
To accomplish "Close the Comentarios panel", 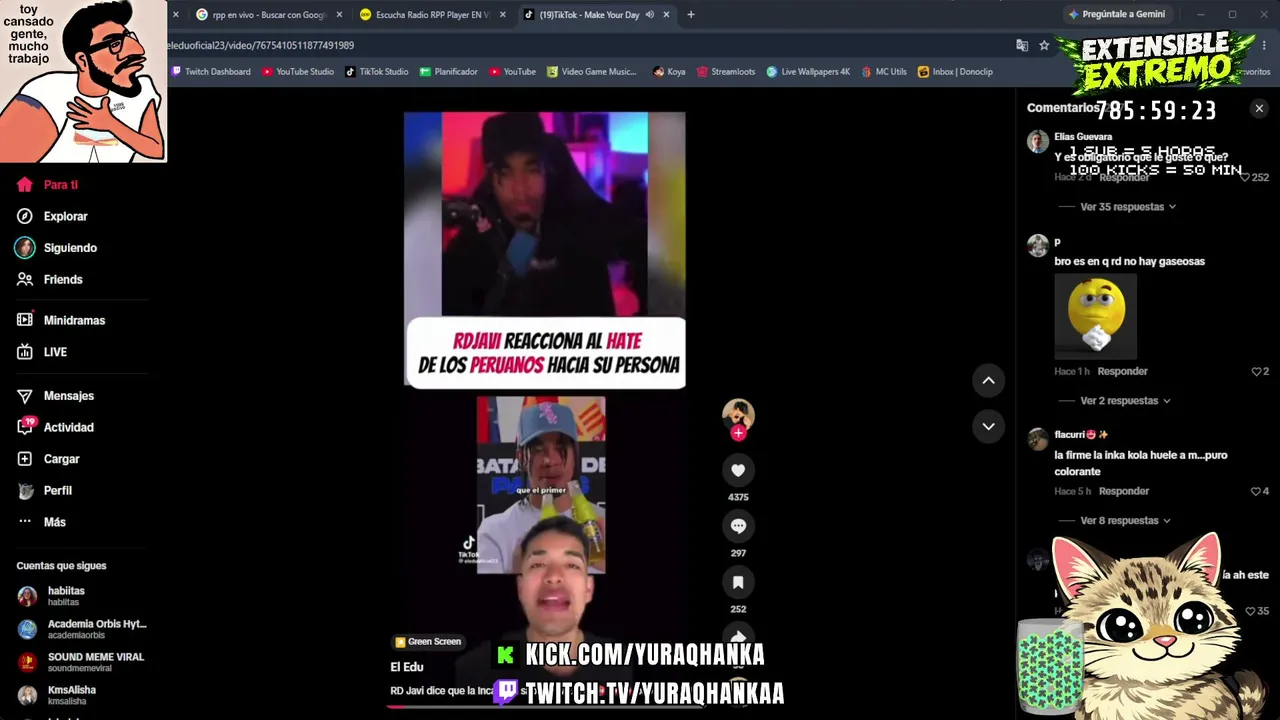I will pos(1259,108).
